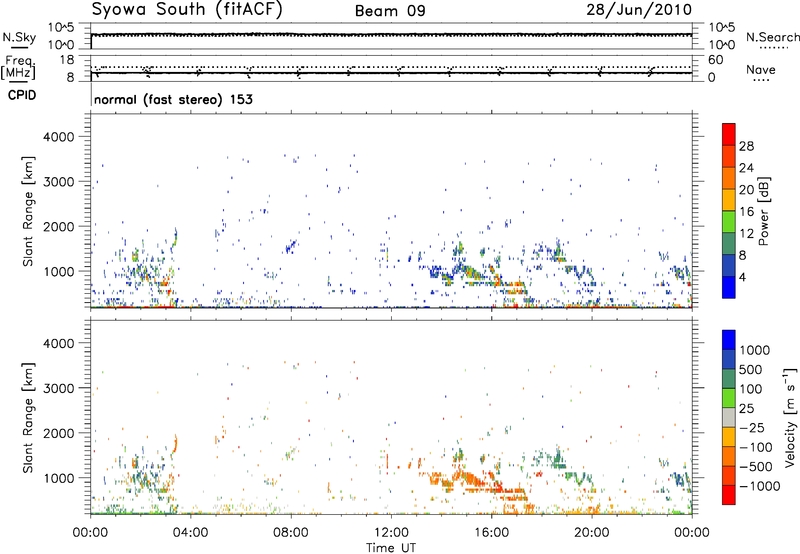Pick the Velocity swatch between 500 and 1000
The width and height of the screenshot is (800, 554).
click(x=729, y=359)
